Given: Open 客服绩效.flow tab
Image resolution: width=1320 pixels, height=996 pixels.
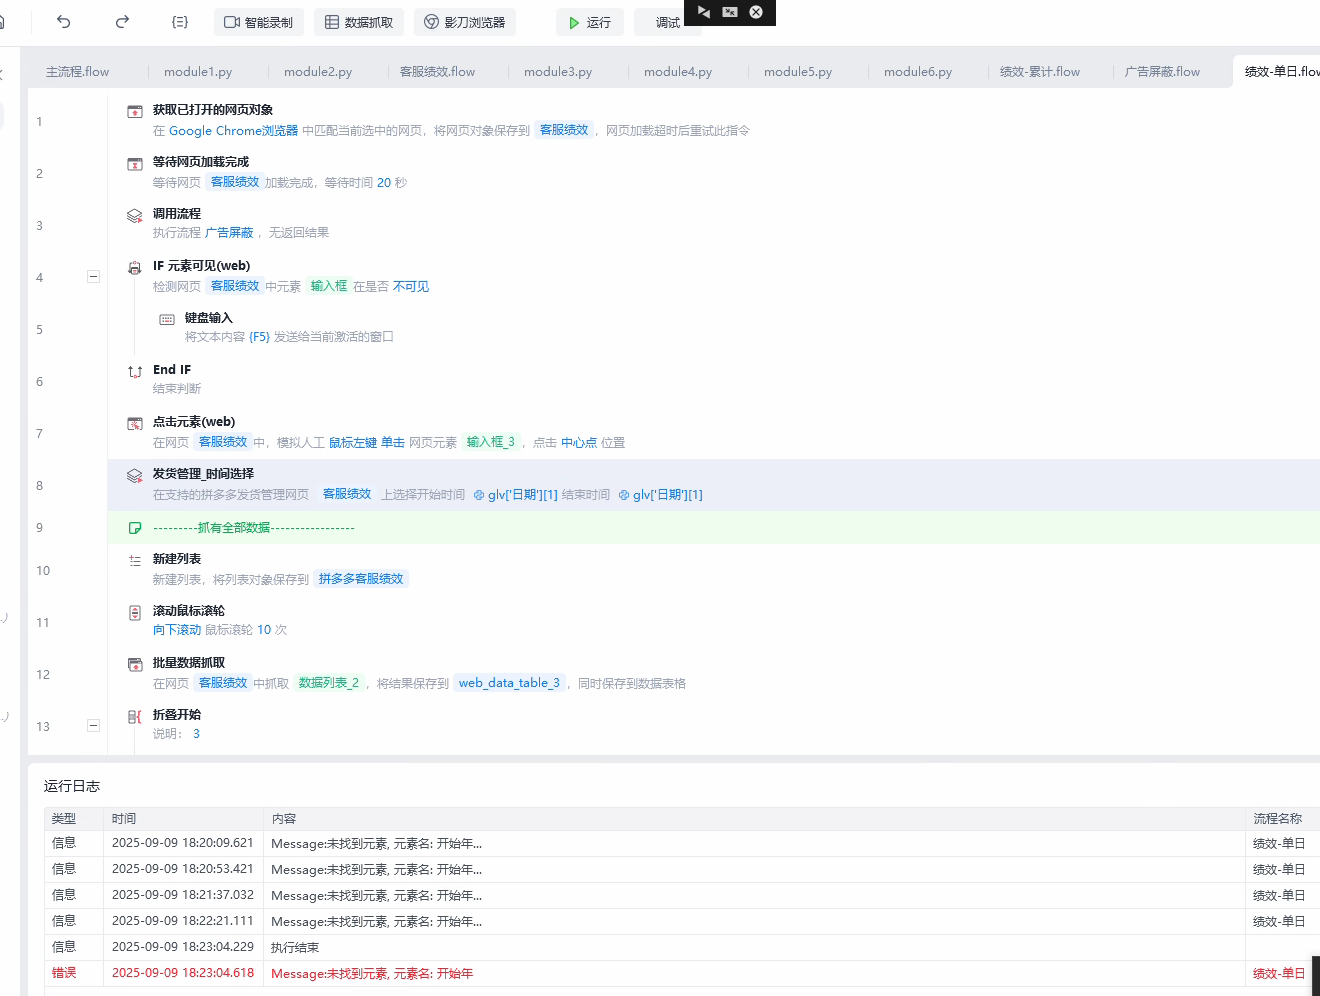Looking at the screenshot, I should (438, 72).
